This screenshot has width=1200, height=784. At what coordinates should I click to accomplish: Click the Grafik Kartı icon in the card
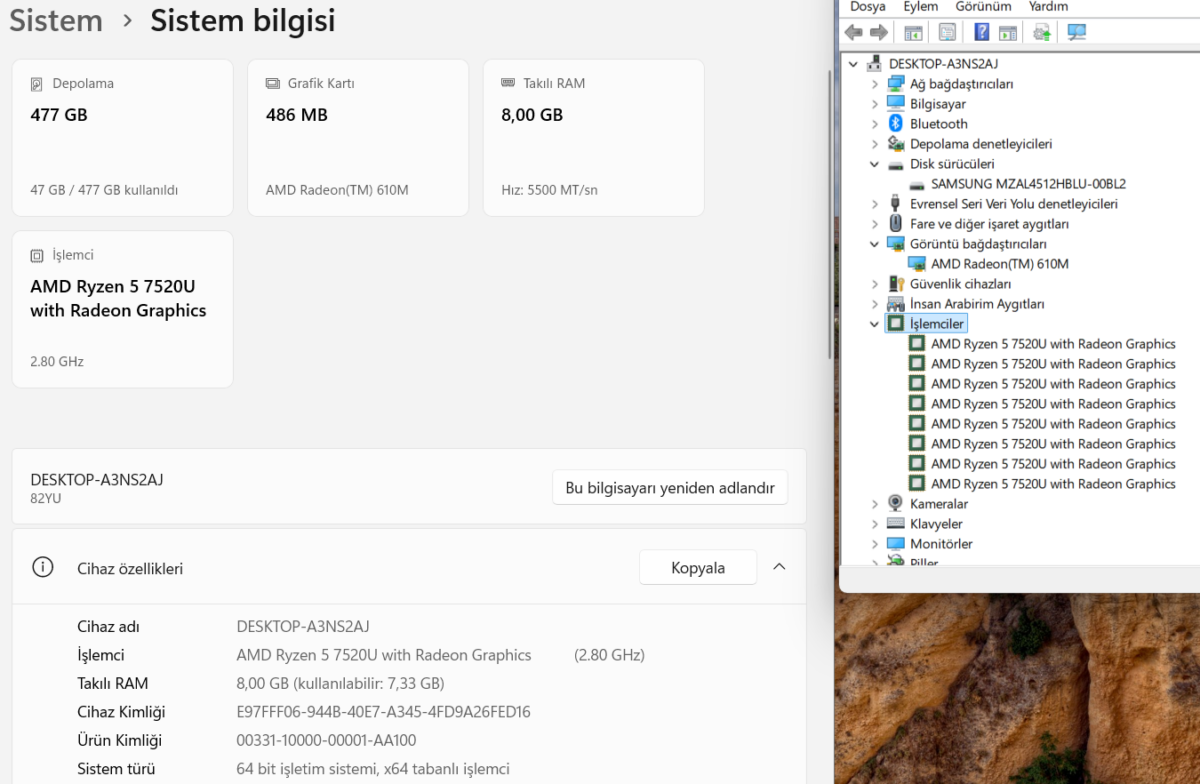272,84
